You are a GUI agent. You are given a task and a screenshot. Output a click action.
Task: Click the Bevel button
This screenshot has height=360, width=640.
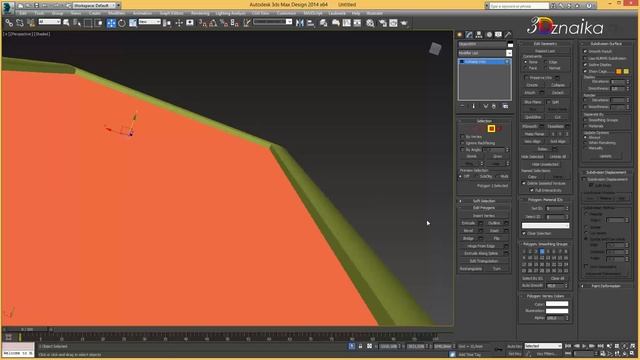[x=469, y=231]
